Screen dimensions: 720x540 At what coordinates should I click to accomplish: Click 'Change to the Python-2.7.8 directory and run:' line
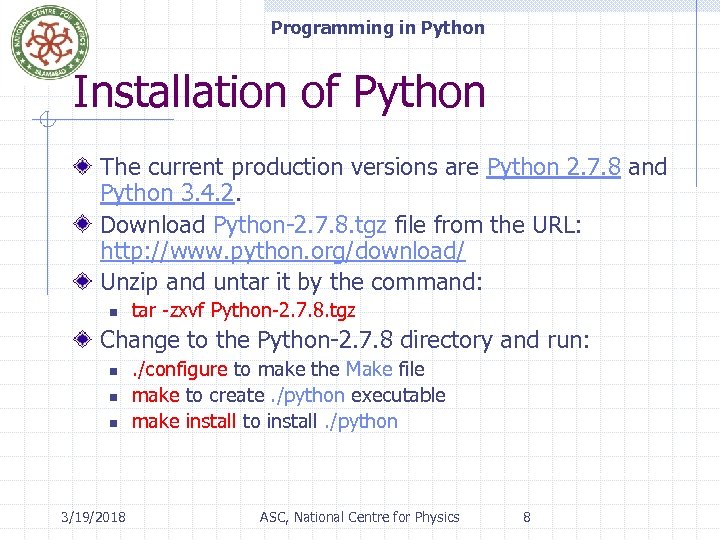coord(344,340)
